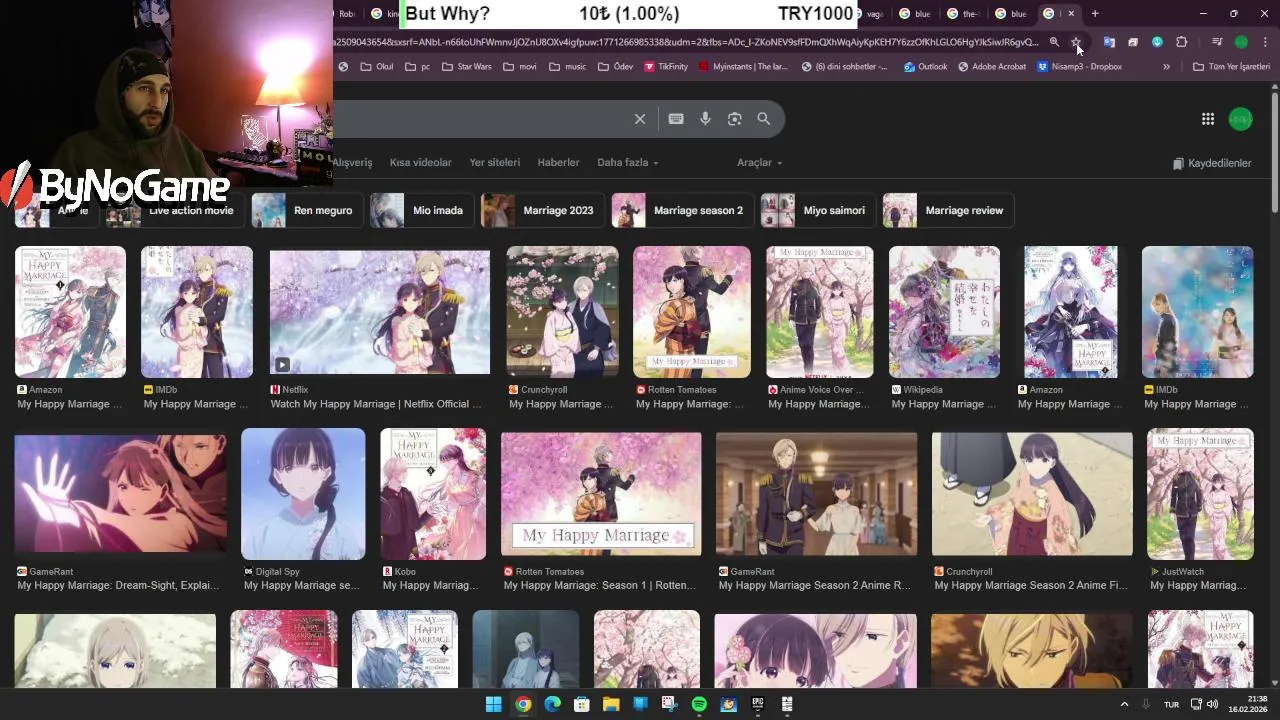Filter by Marriage season 2 chip
Viewport: 1280px width, 720px height.
(x=683, y=210)
